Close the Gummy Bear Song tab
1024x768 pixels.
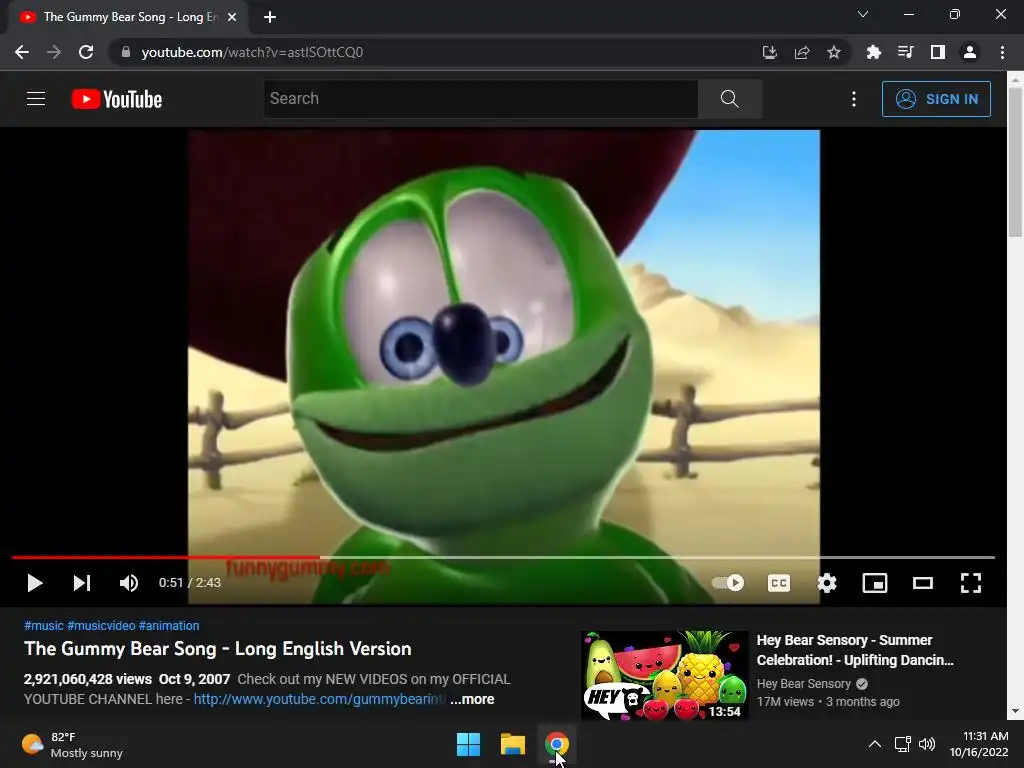click(232, 17)
